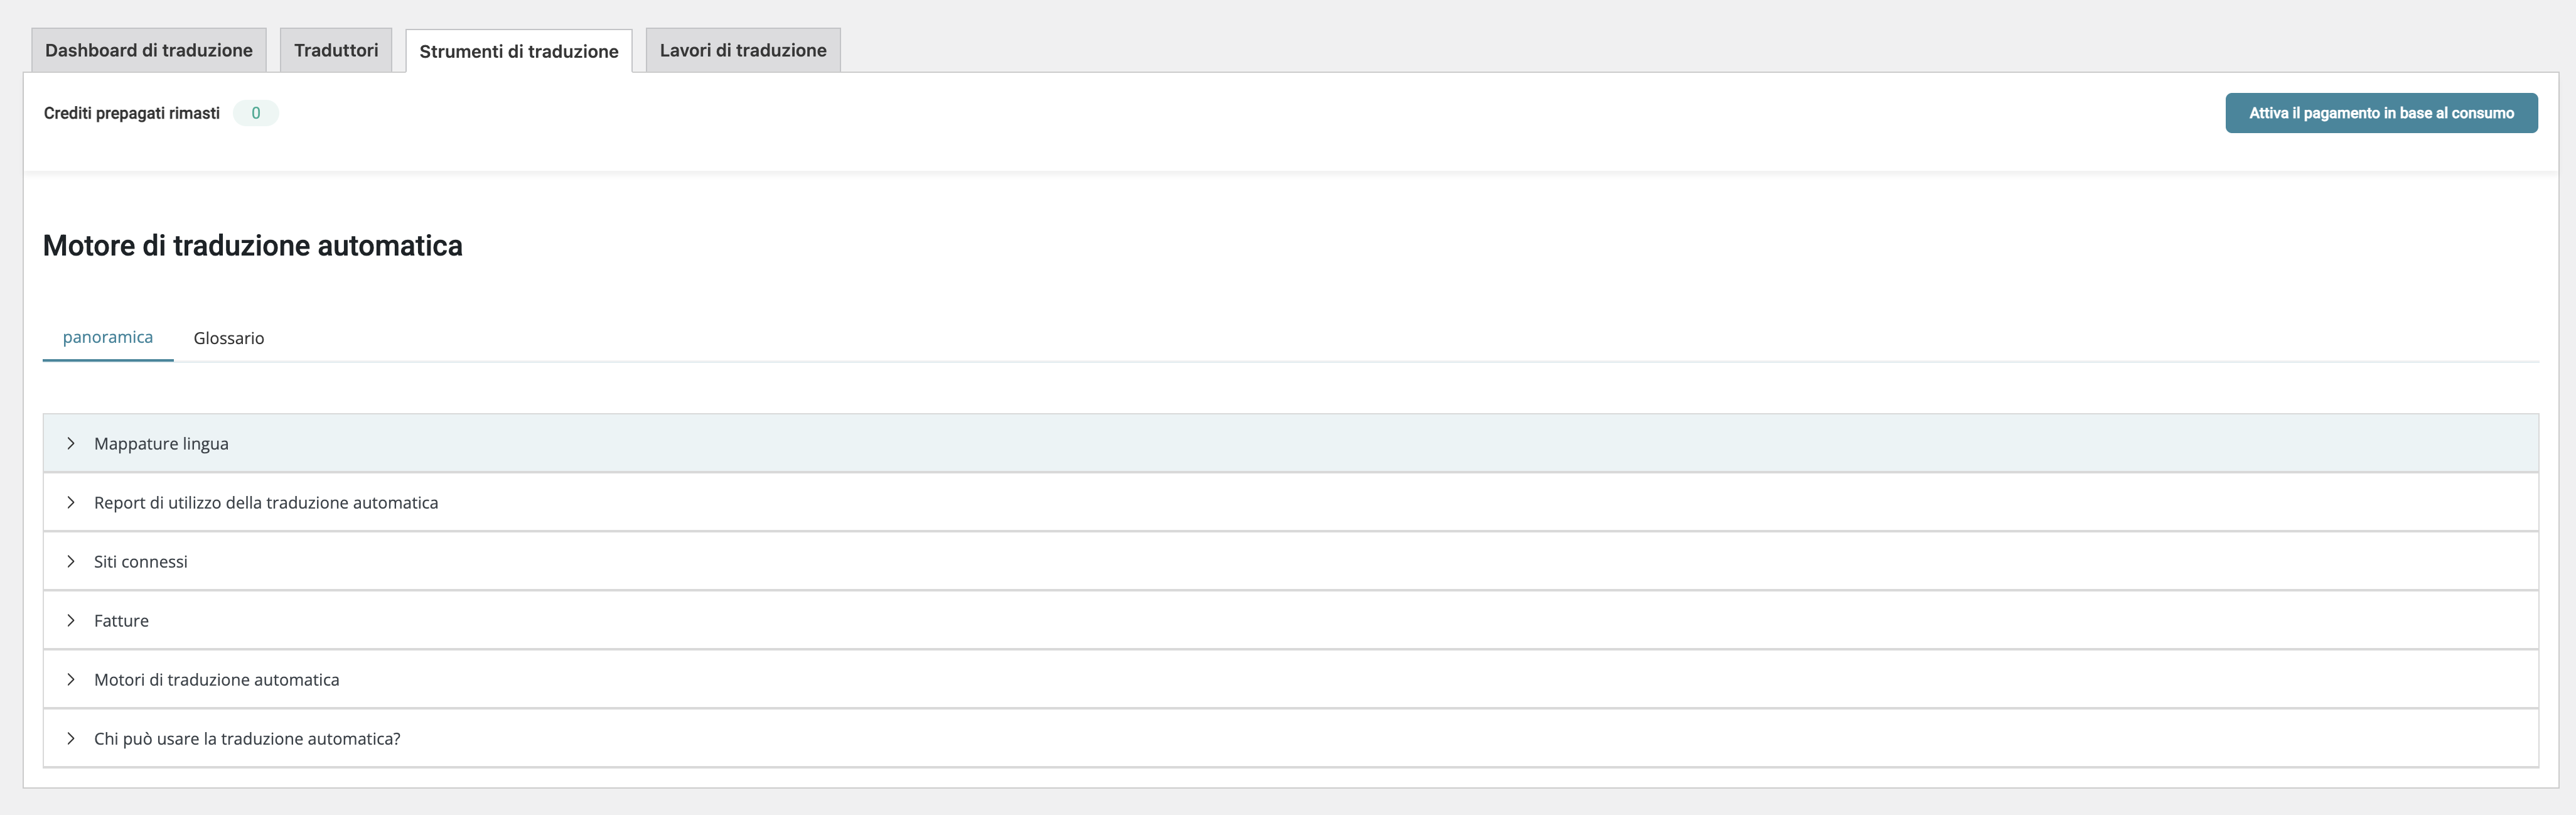Open the Traduttori tab
2576x815 pixels.
336,50
